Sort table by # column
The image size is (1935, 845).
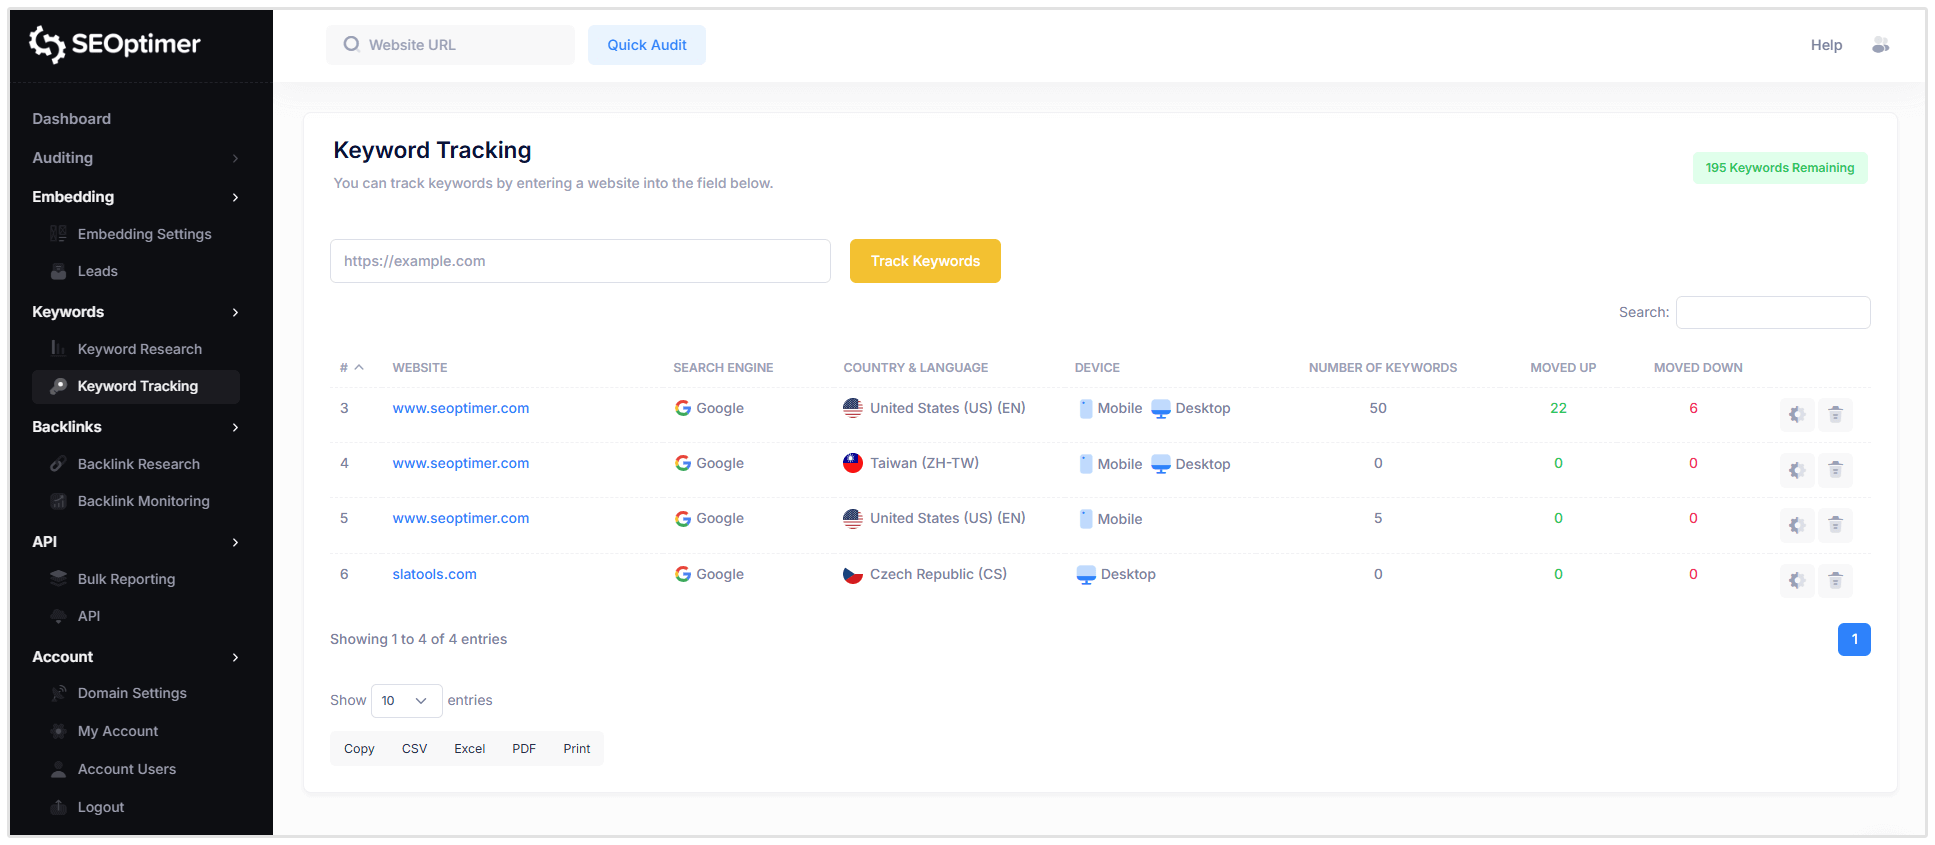click(351, 368)
